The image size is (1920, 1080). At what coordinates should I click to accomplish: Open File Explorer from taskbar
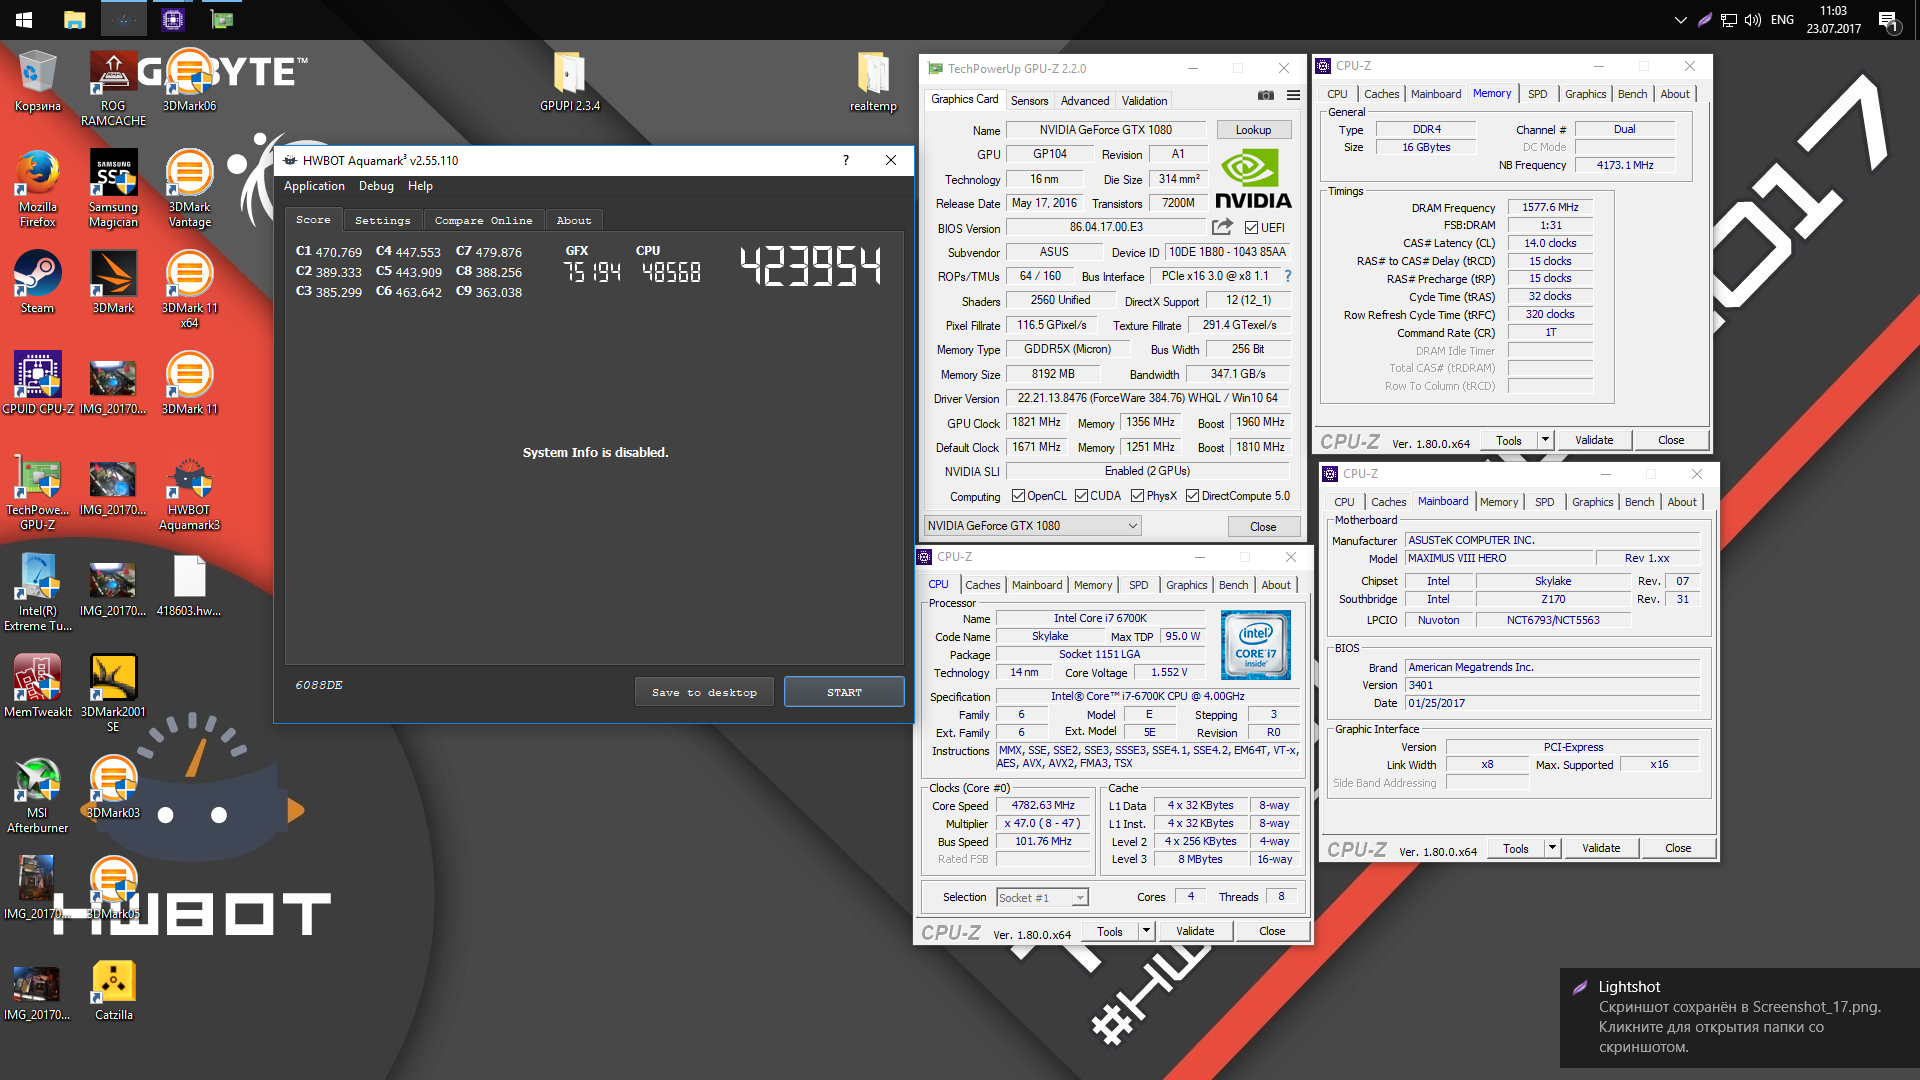(74, 19)
